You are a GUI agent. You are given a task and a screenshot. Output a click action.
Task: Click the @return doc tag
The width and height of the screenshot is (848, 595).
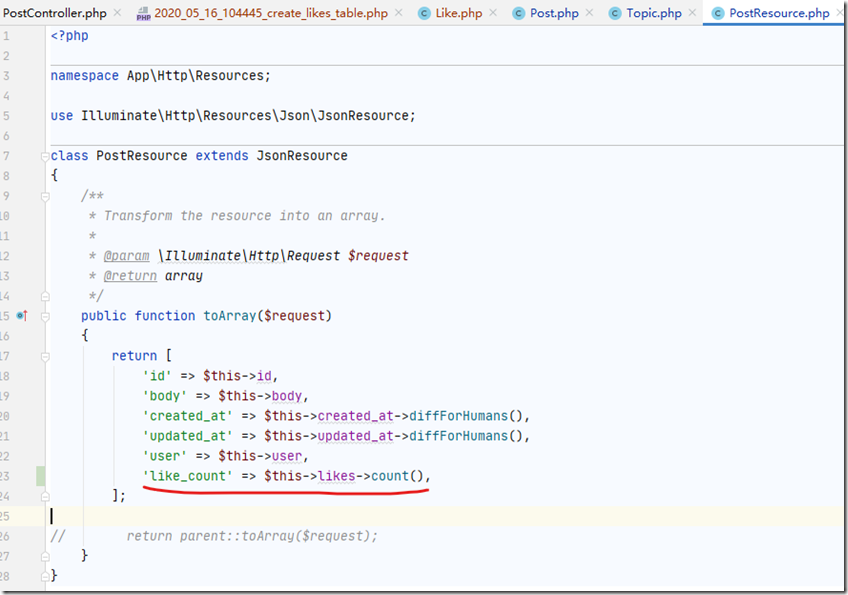click(130, 276)
